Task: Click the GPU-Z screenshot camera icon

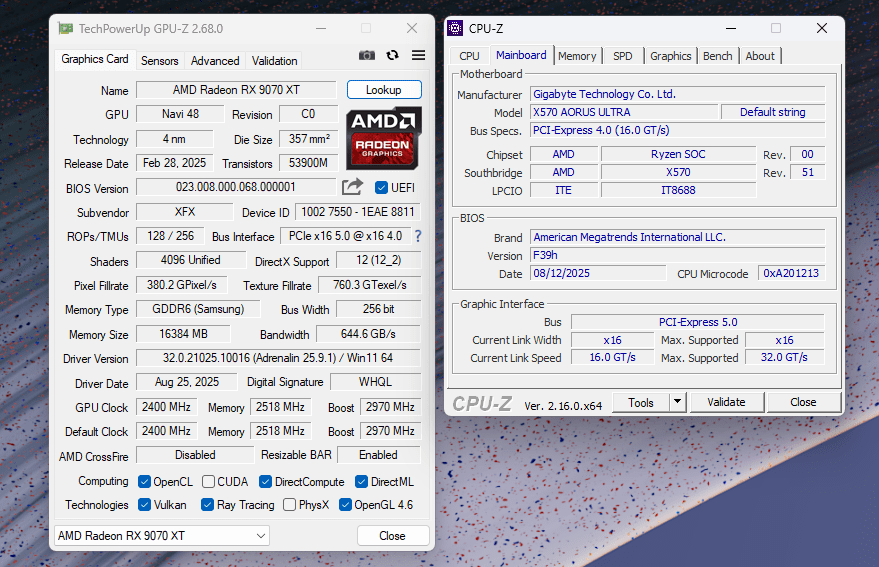Action: tap(367, 55)
